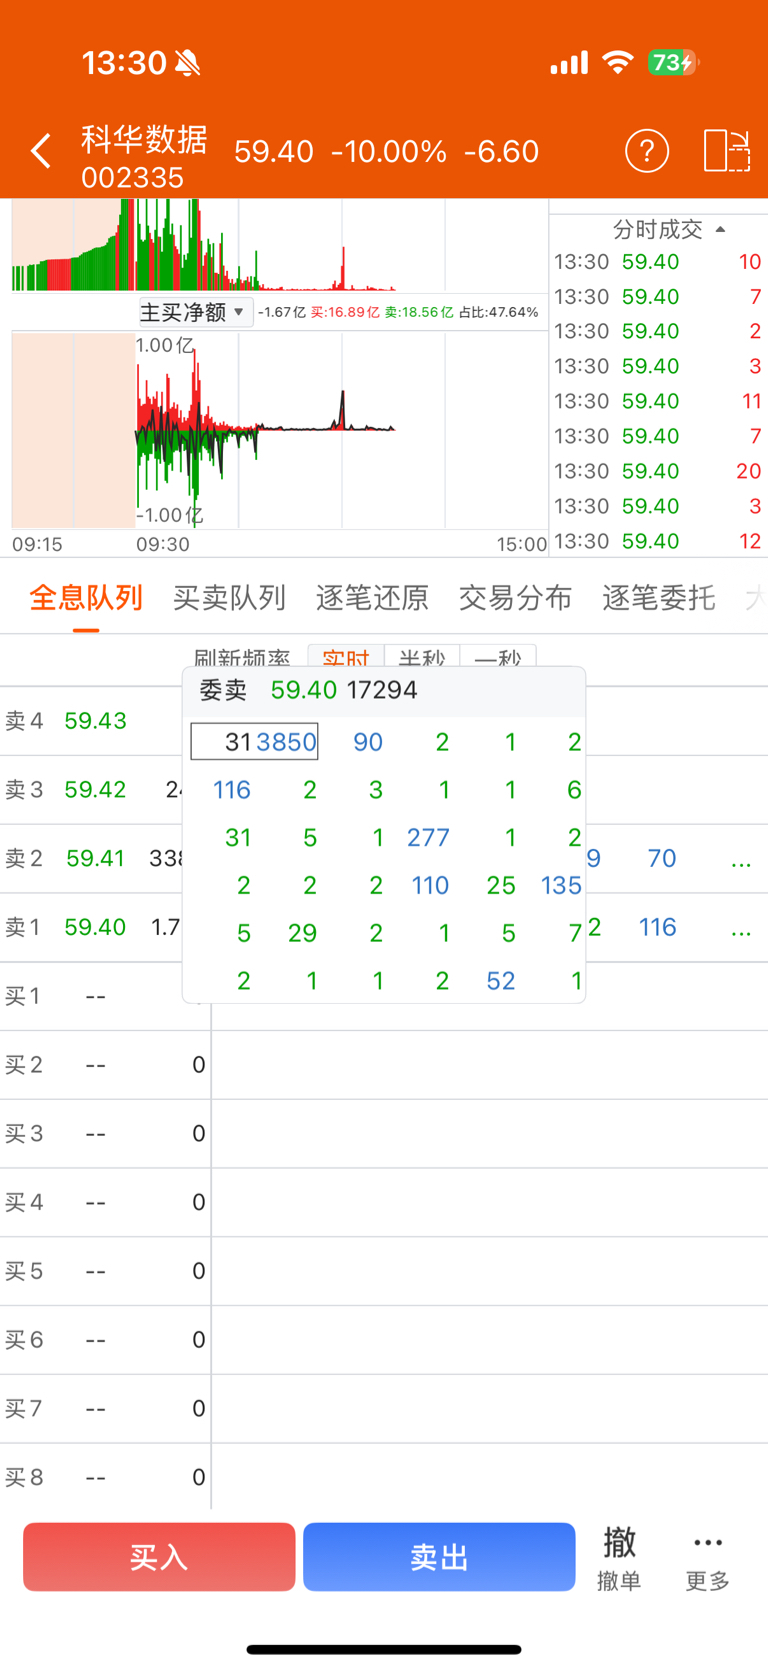Screen dimensions: 768x1670
Task: Select 一秒 refresh frequency
Action: tap(498, 656)
